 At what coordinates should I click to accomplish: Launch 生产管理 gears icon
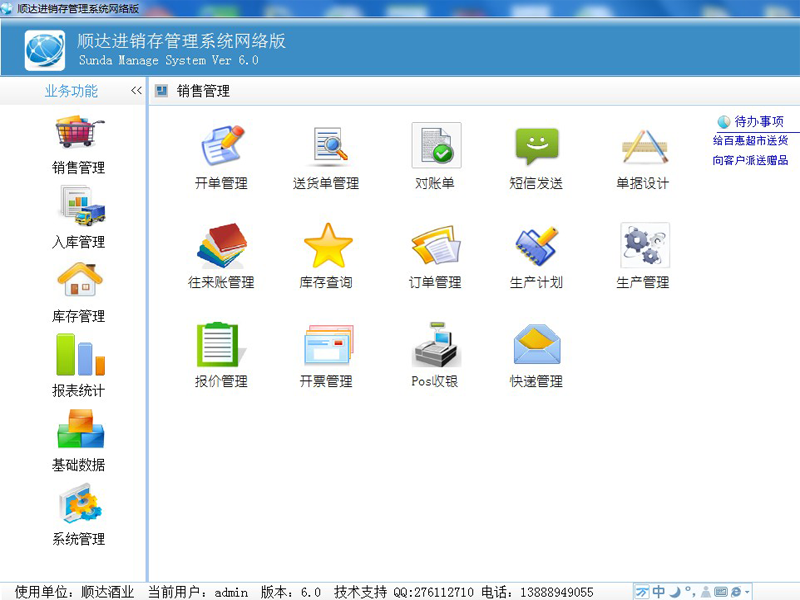(x=643, y=246)
